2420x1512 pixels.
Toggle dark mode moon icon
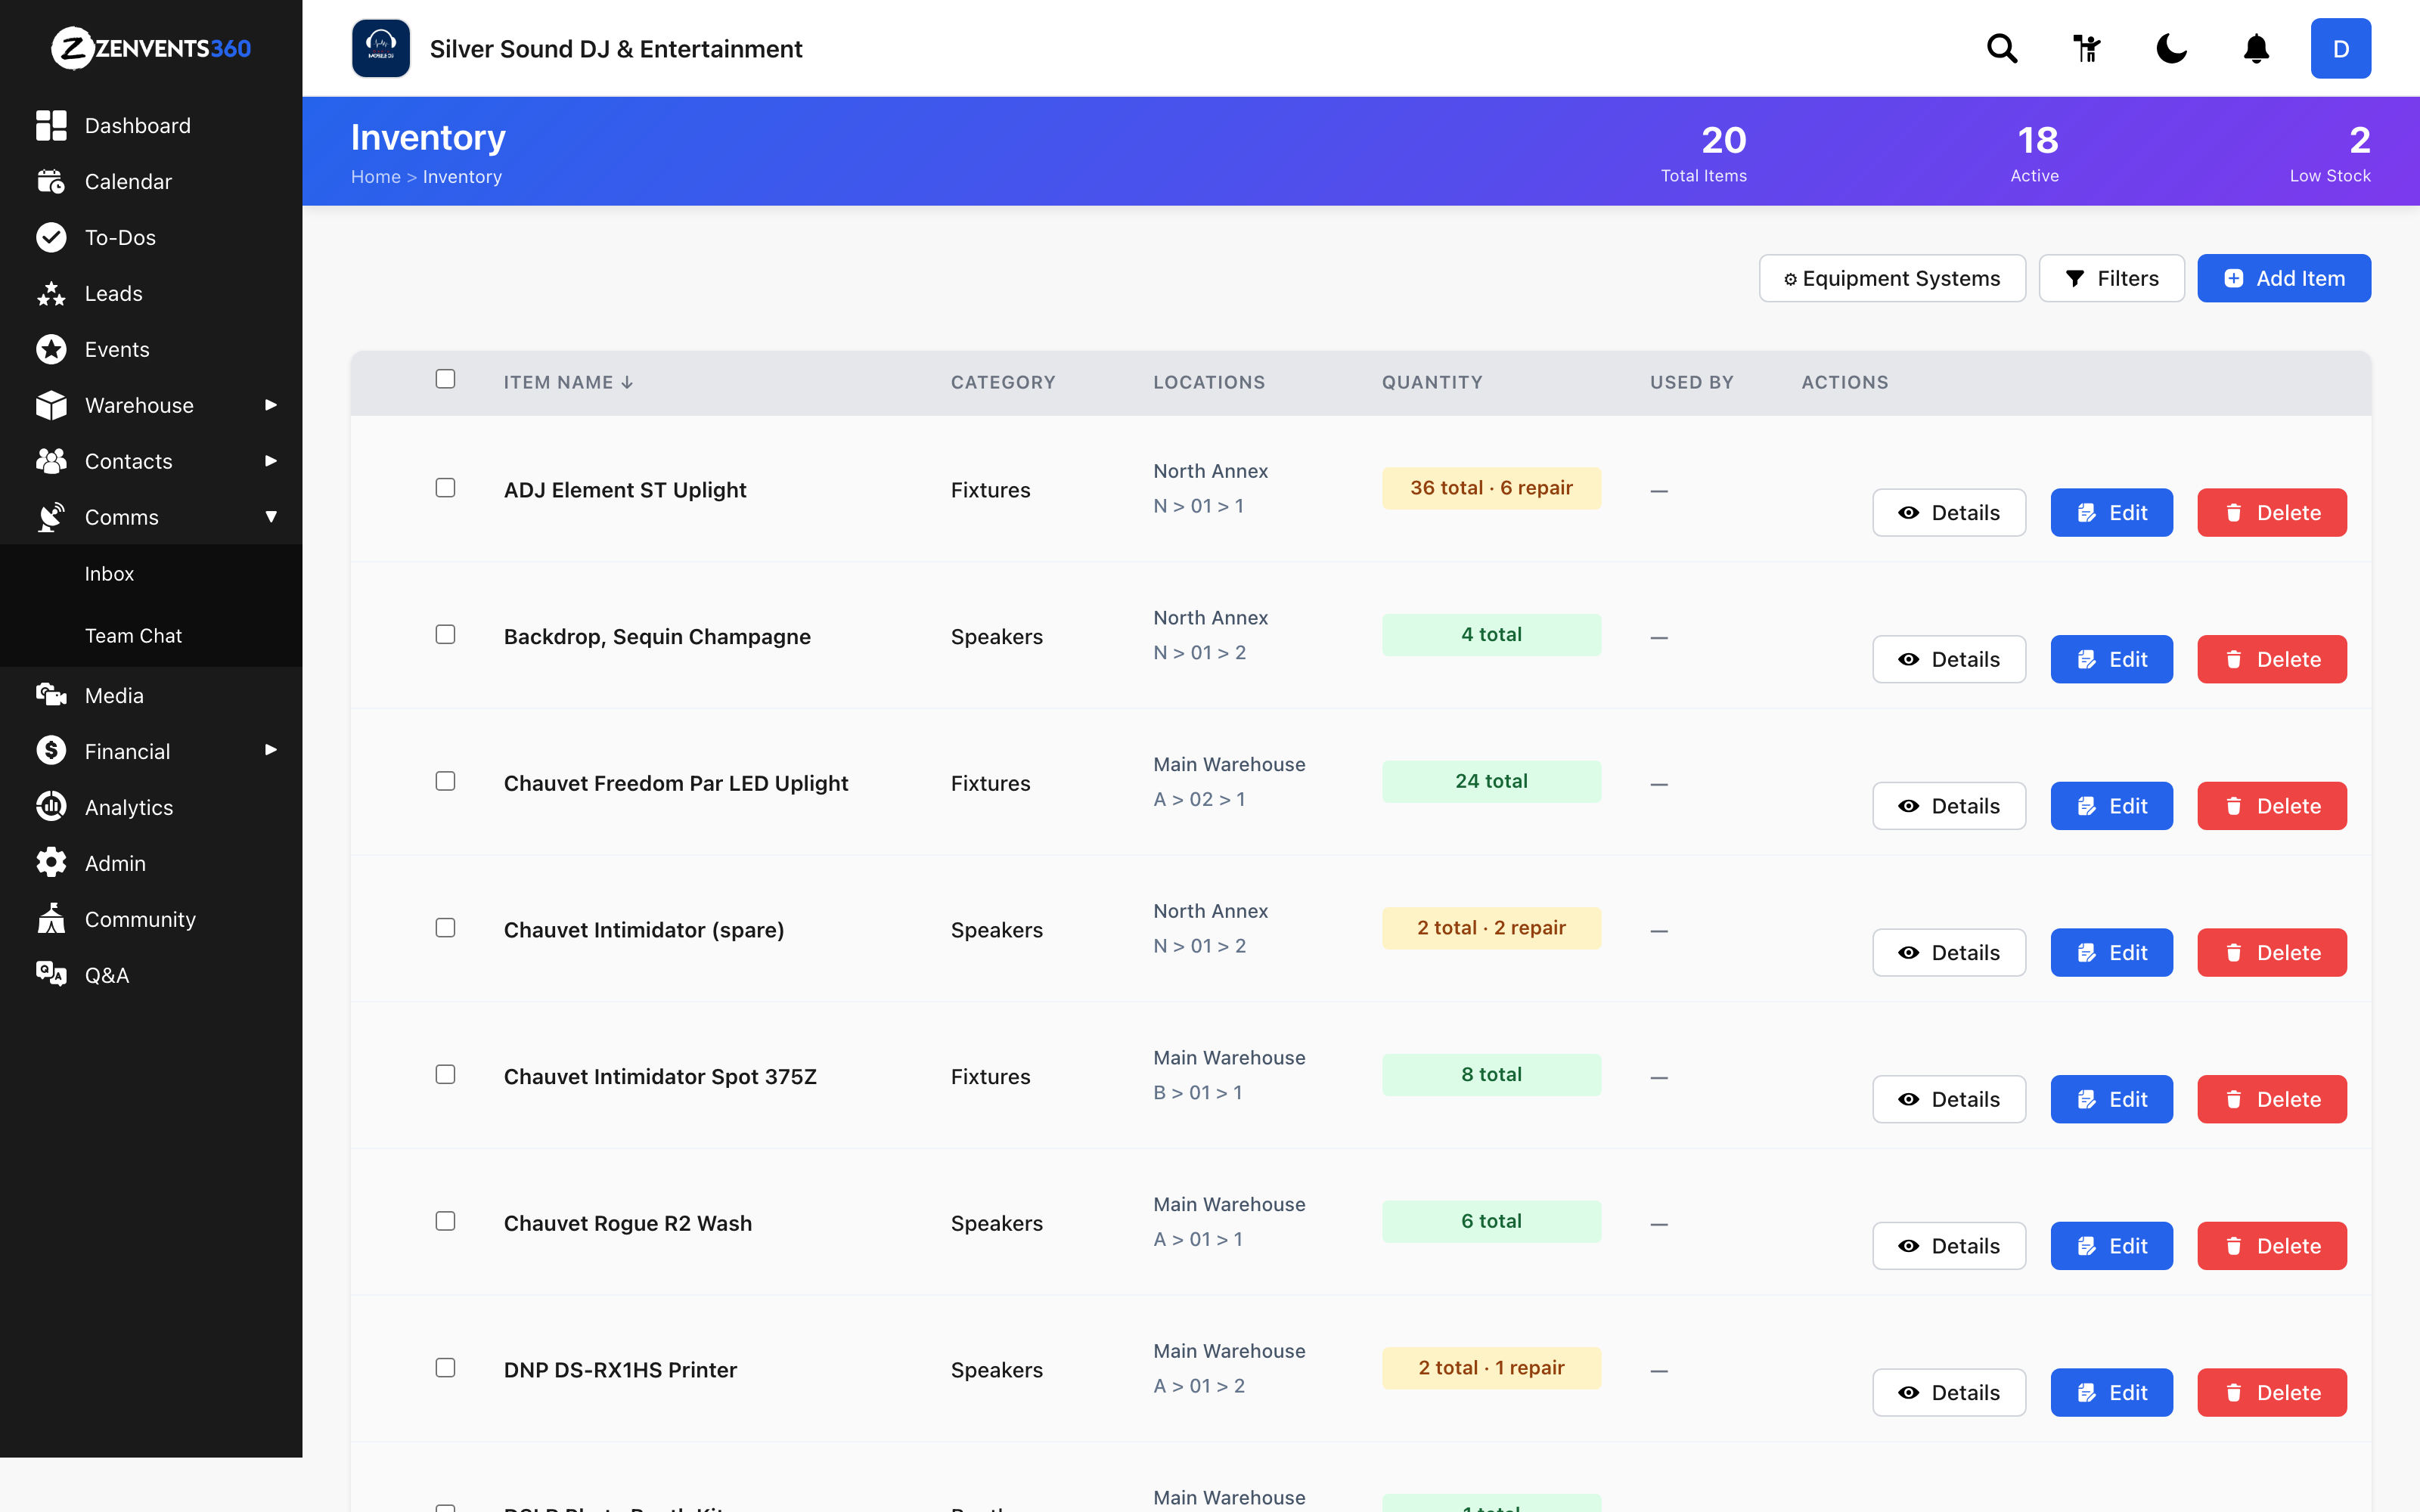(2171, 48)
